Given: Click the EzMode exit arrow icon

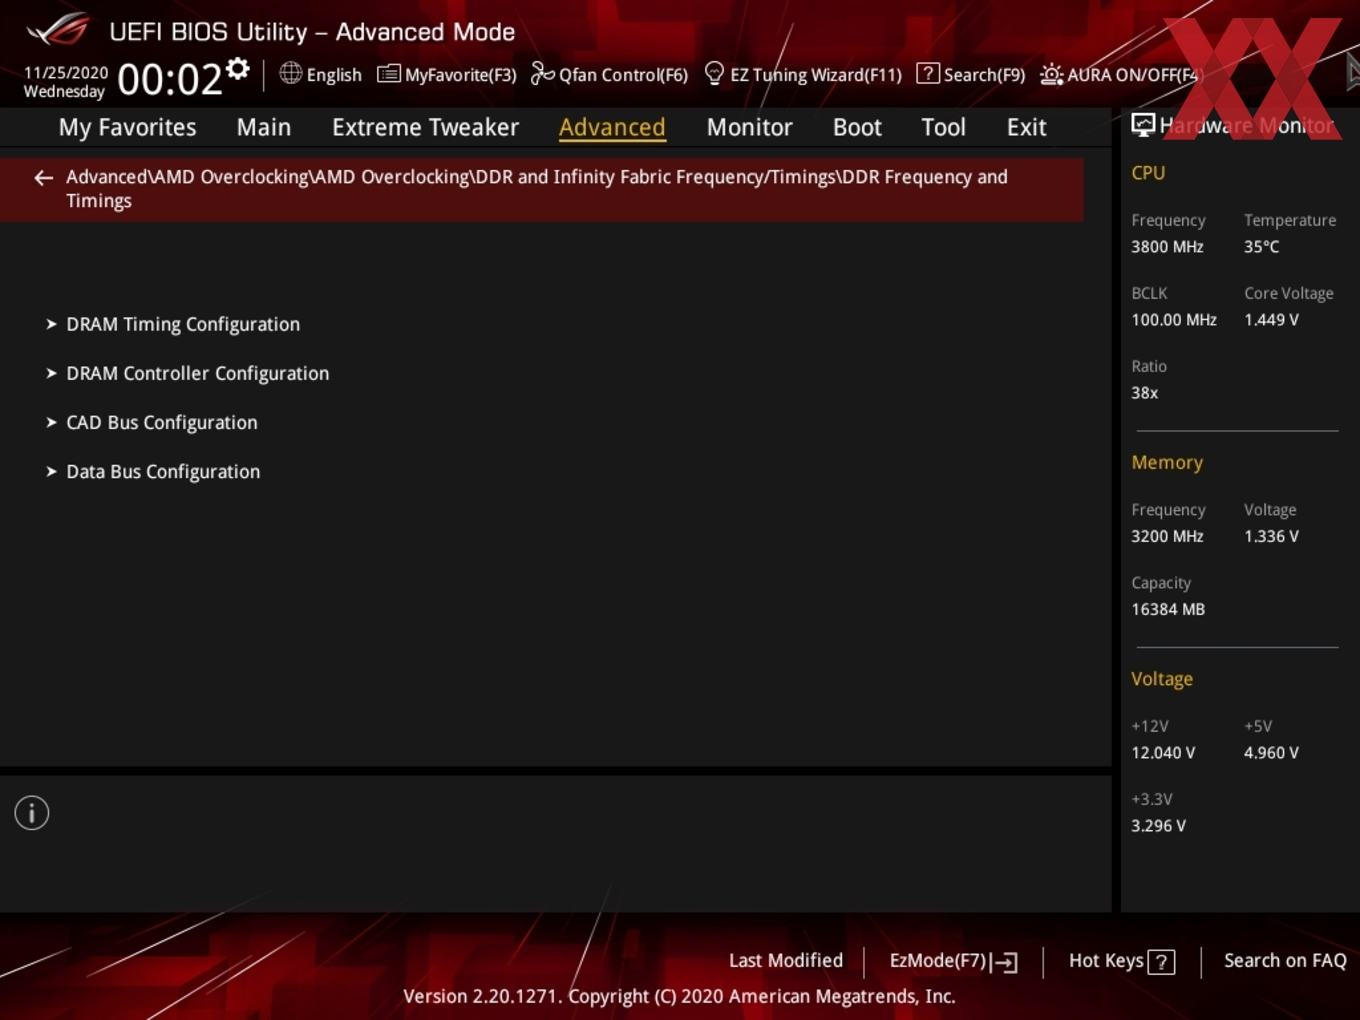Looking at the screenshot, I should click(1006, 962).
